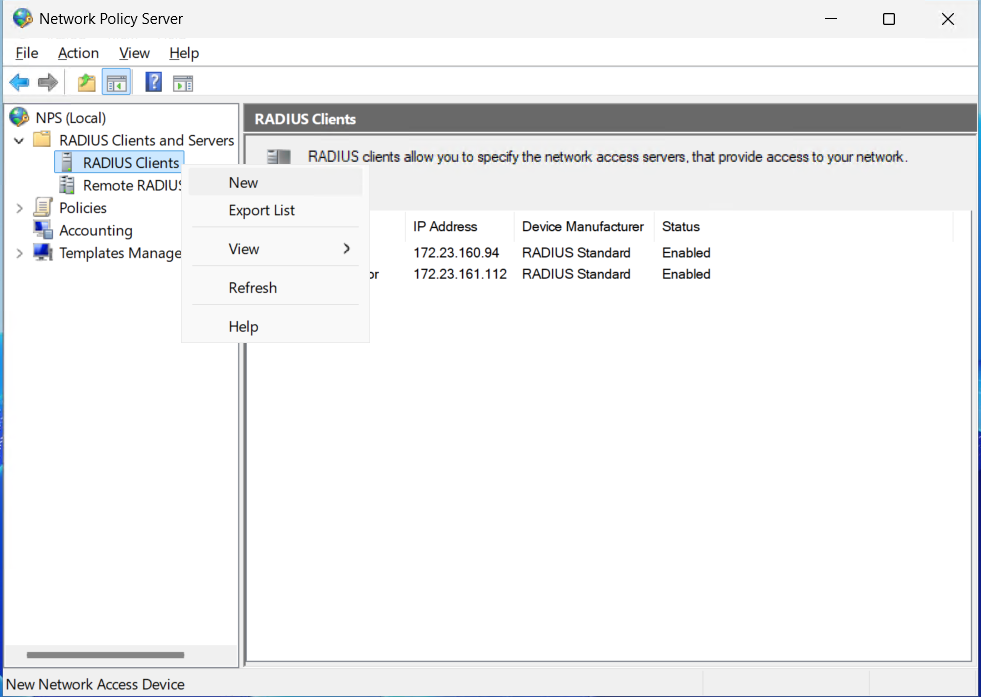Open the View submenu arrow in context menu
This screenshot has width=981, height=697.
tap(347, 248)
